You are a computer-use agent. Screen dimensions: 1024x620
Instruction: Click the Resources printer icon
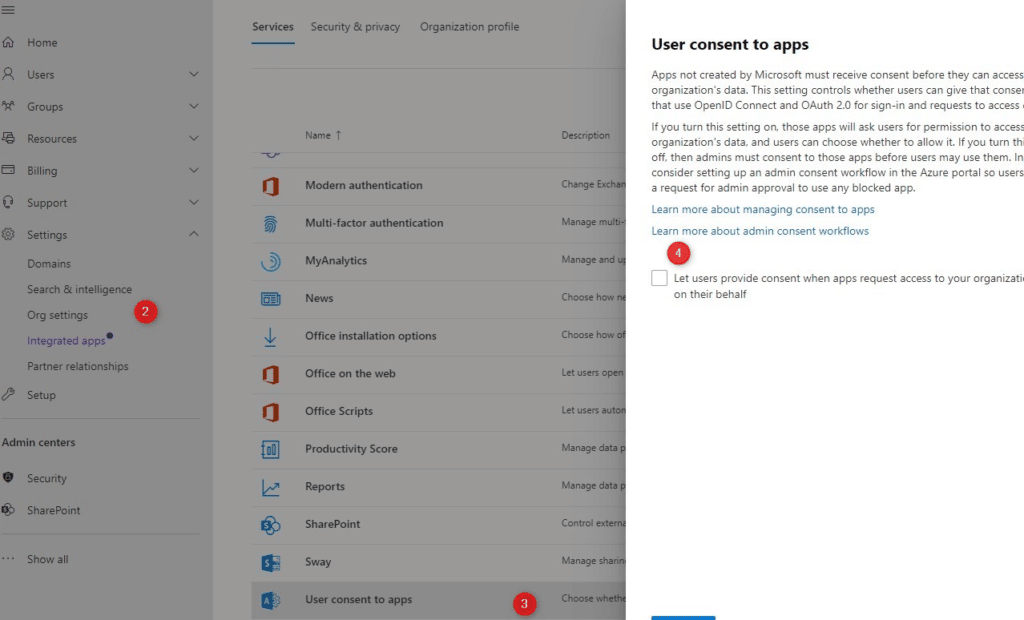pos(8,138)
